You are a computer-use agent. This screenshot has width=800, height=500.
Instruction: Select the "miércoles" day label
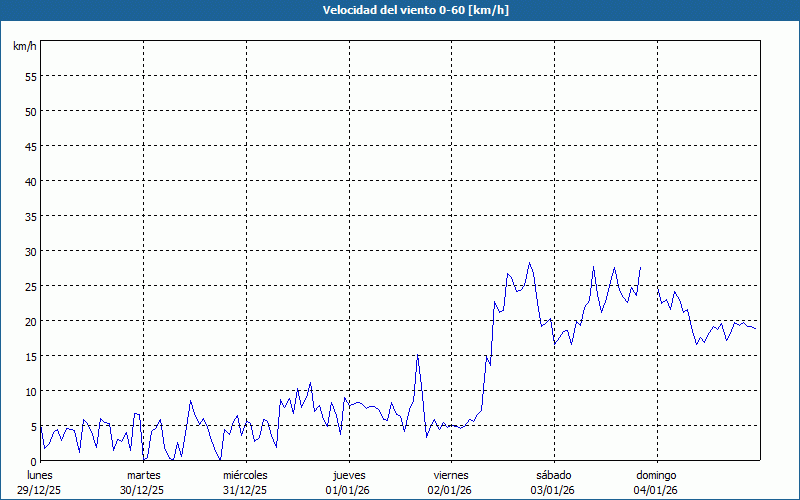tap(245, 475)
